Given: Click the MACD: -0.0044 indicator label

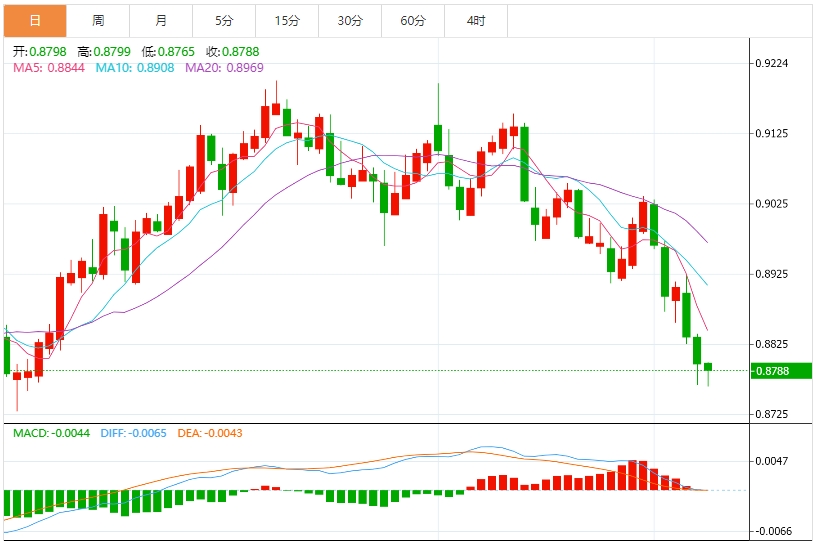Looking at the screenshot, I should 51,433.
